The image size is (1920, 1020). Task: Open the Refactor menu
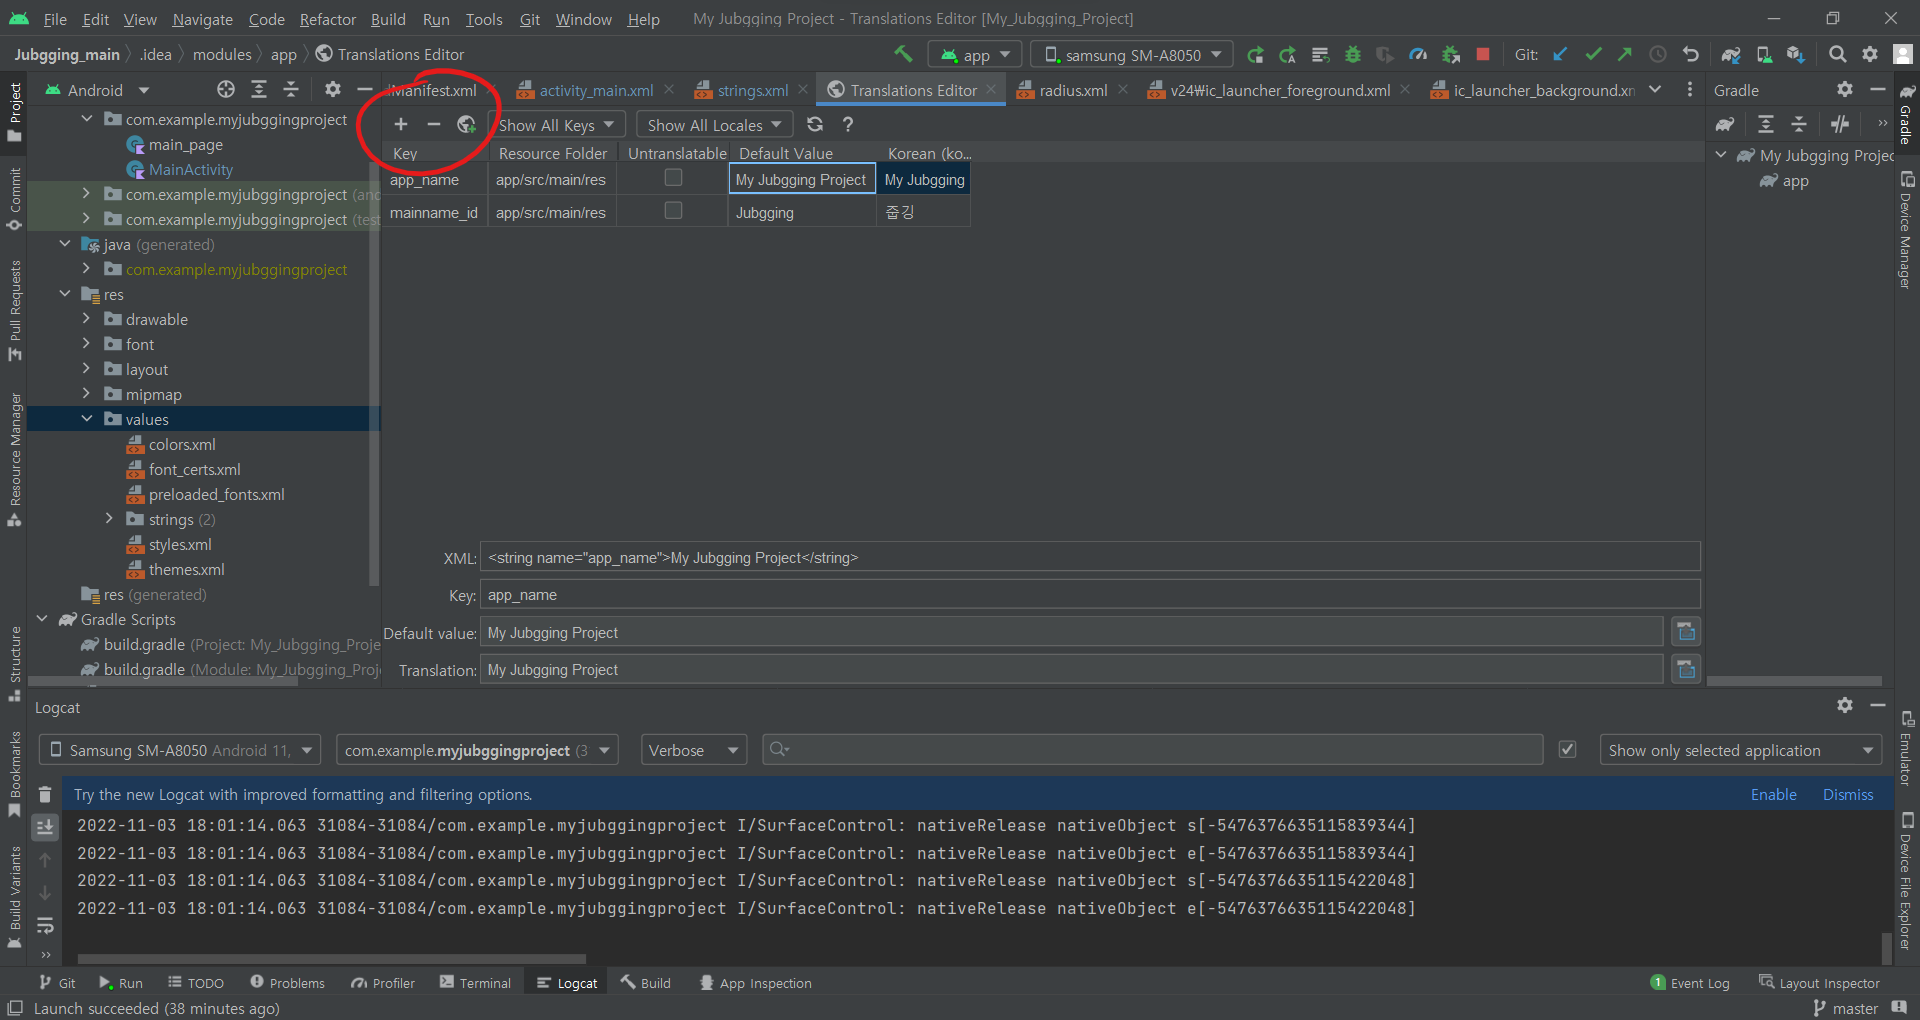327,19
